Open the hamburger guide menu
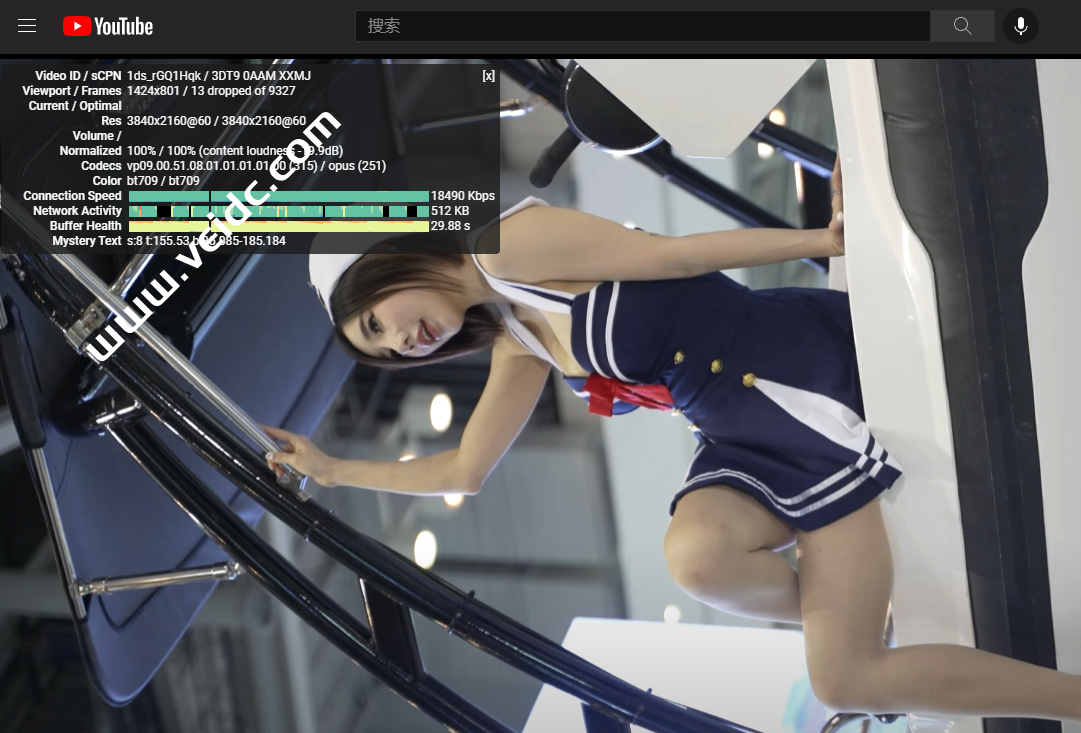 coord(27,26)
